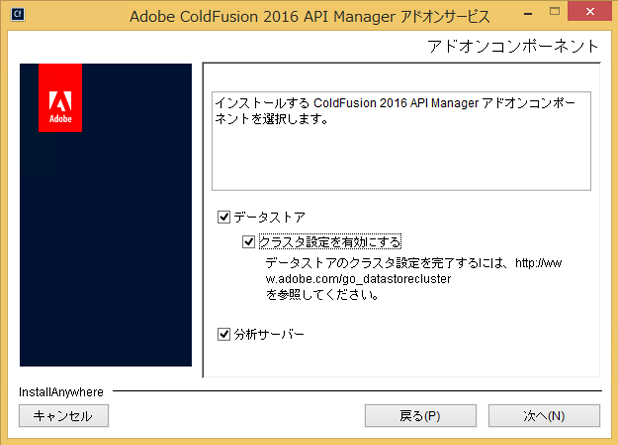Image resolution: width=618 pixels, height=445 pixels.
Task: Click the red Adobe logo
Action: point(60,98)
